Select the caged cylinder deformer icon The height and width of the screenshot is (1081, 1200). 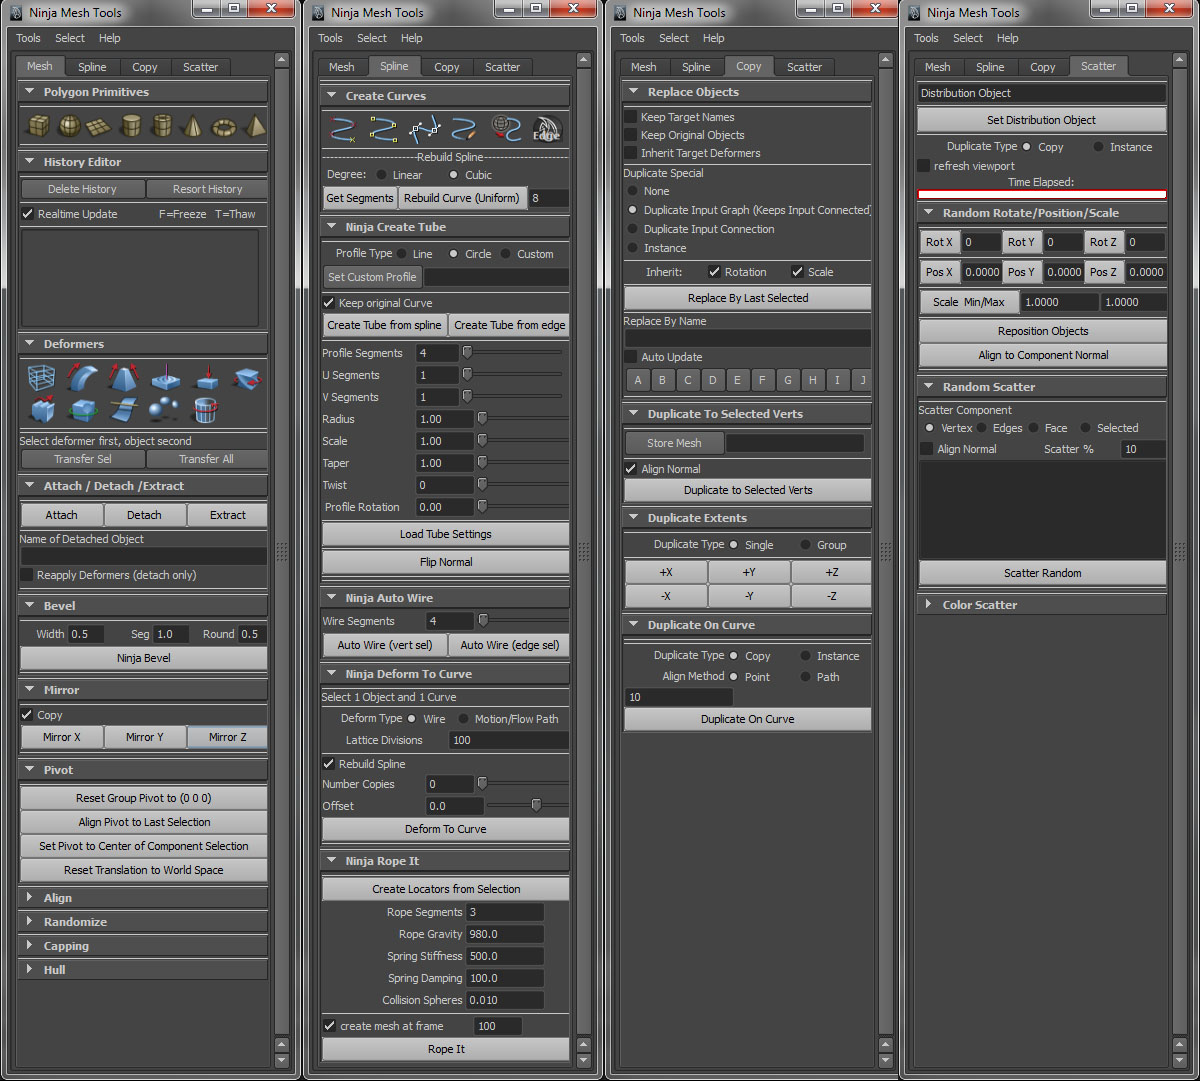click(x=206, y=410)
